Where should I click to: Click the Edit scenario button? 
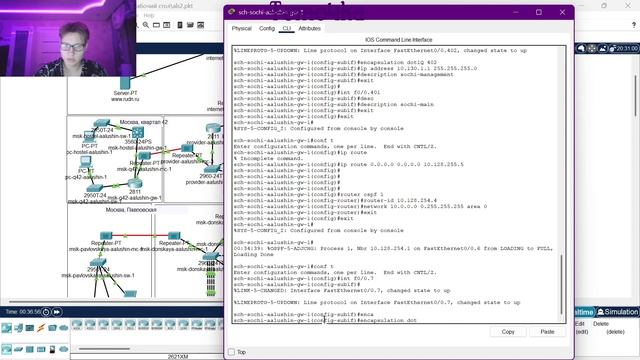pyautogui.click(x=580, y=324)
